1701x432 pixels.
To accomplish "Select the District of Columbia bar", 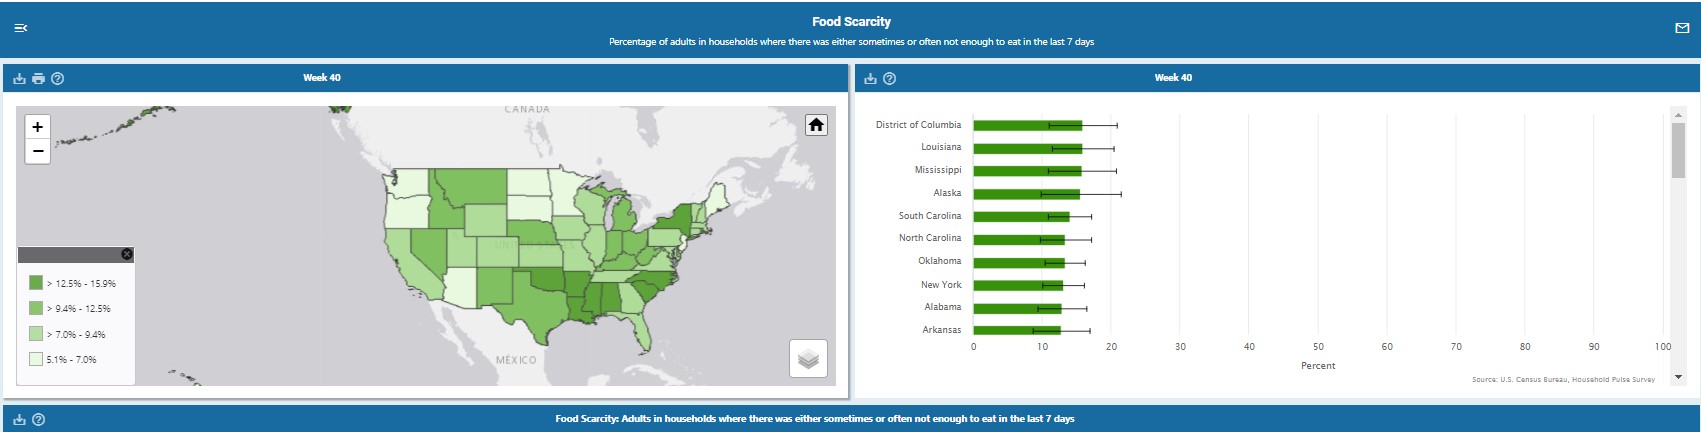I will [1027, 125].
